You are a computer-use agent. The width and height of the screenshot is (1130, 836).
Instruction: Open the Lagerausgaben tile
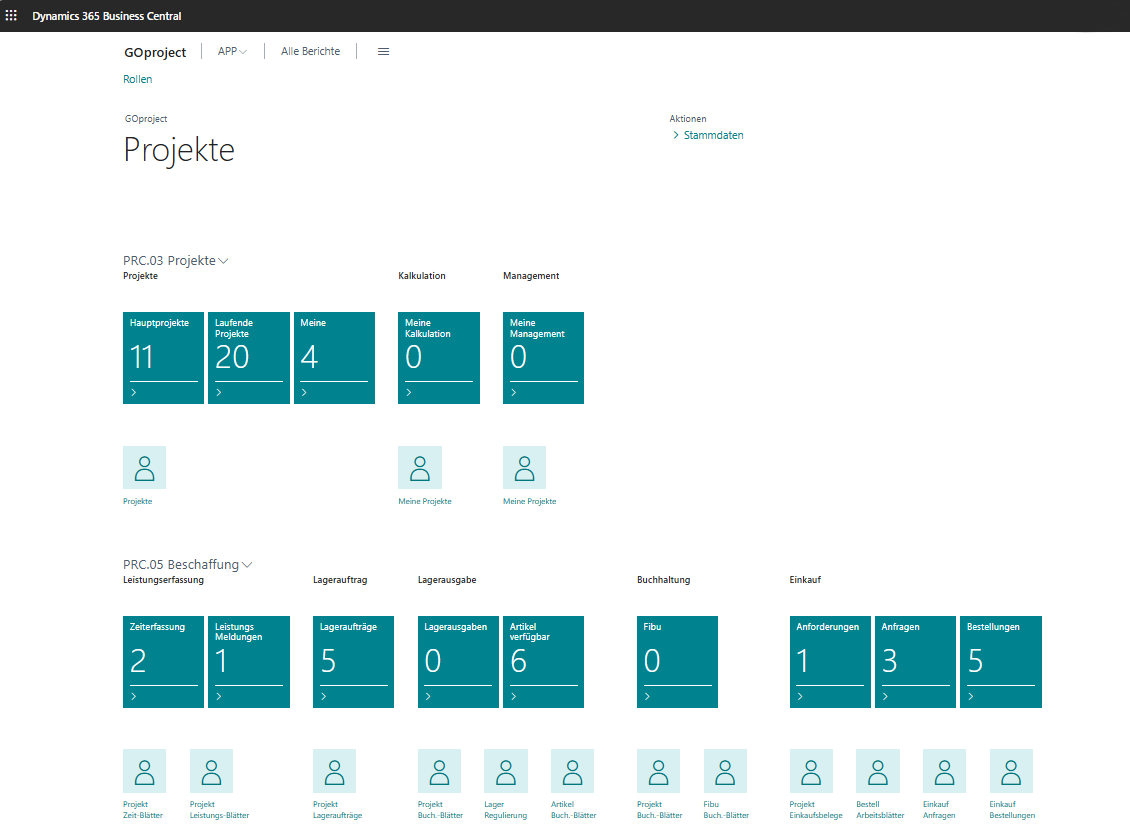click(x=458, y=662)
